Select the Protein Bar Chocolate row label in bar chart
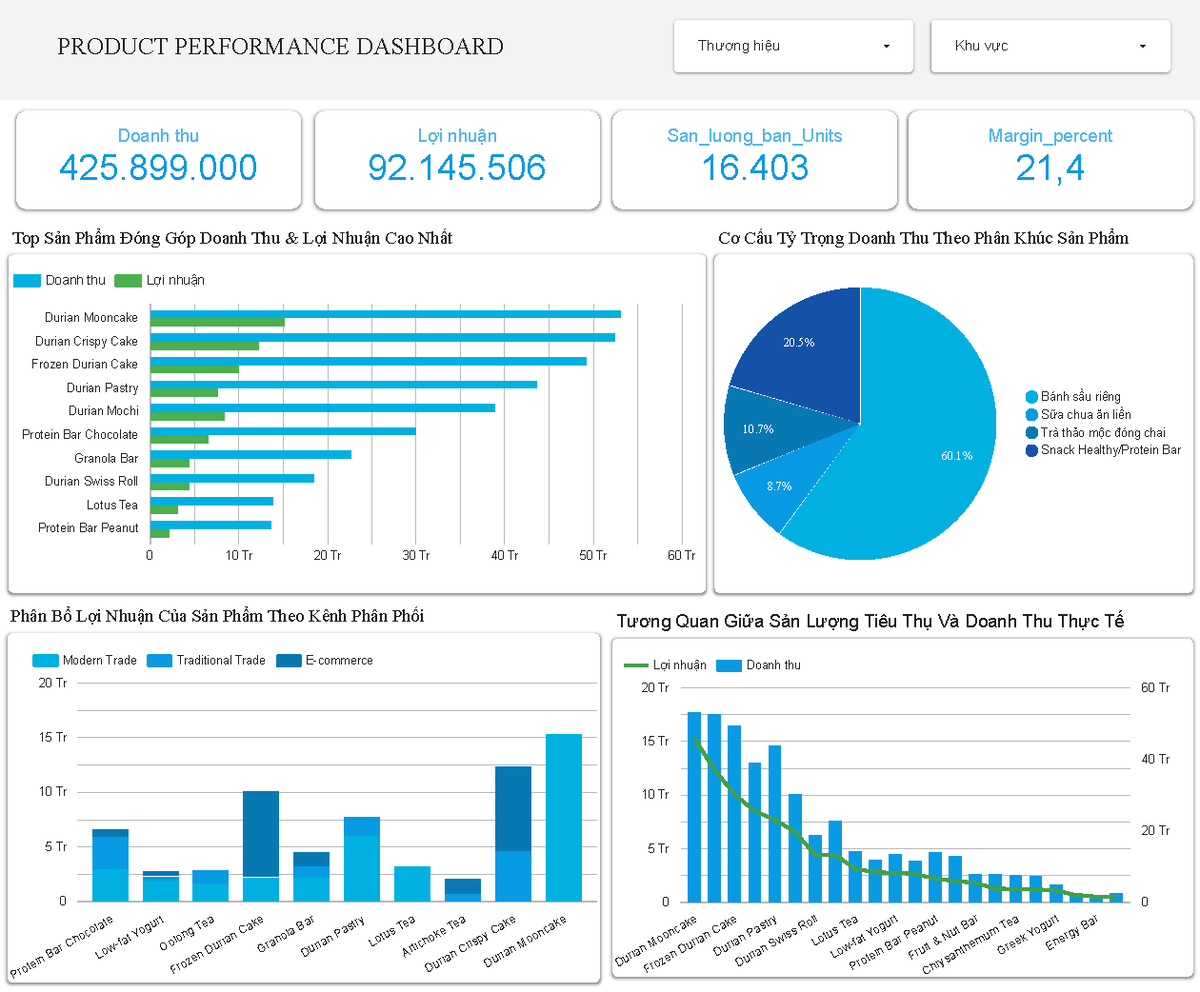This screenshot has height=992, width=1200. tap(80, 435)
